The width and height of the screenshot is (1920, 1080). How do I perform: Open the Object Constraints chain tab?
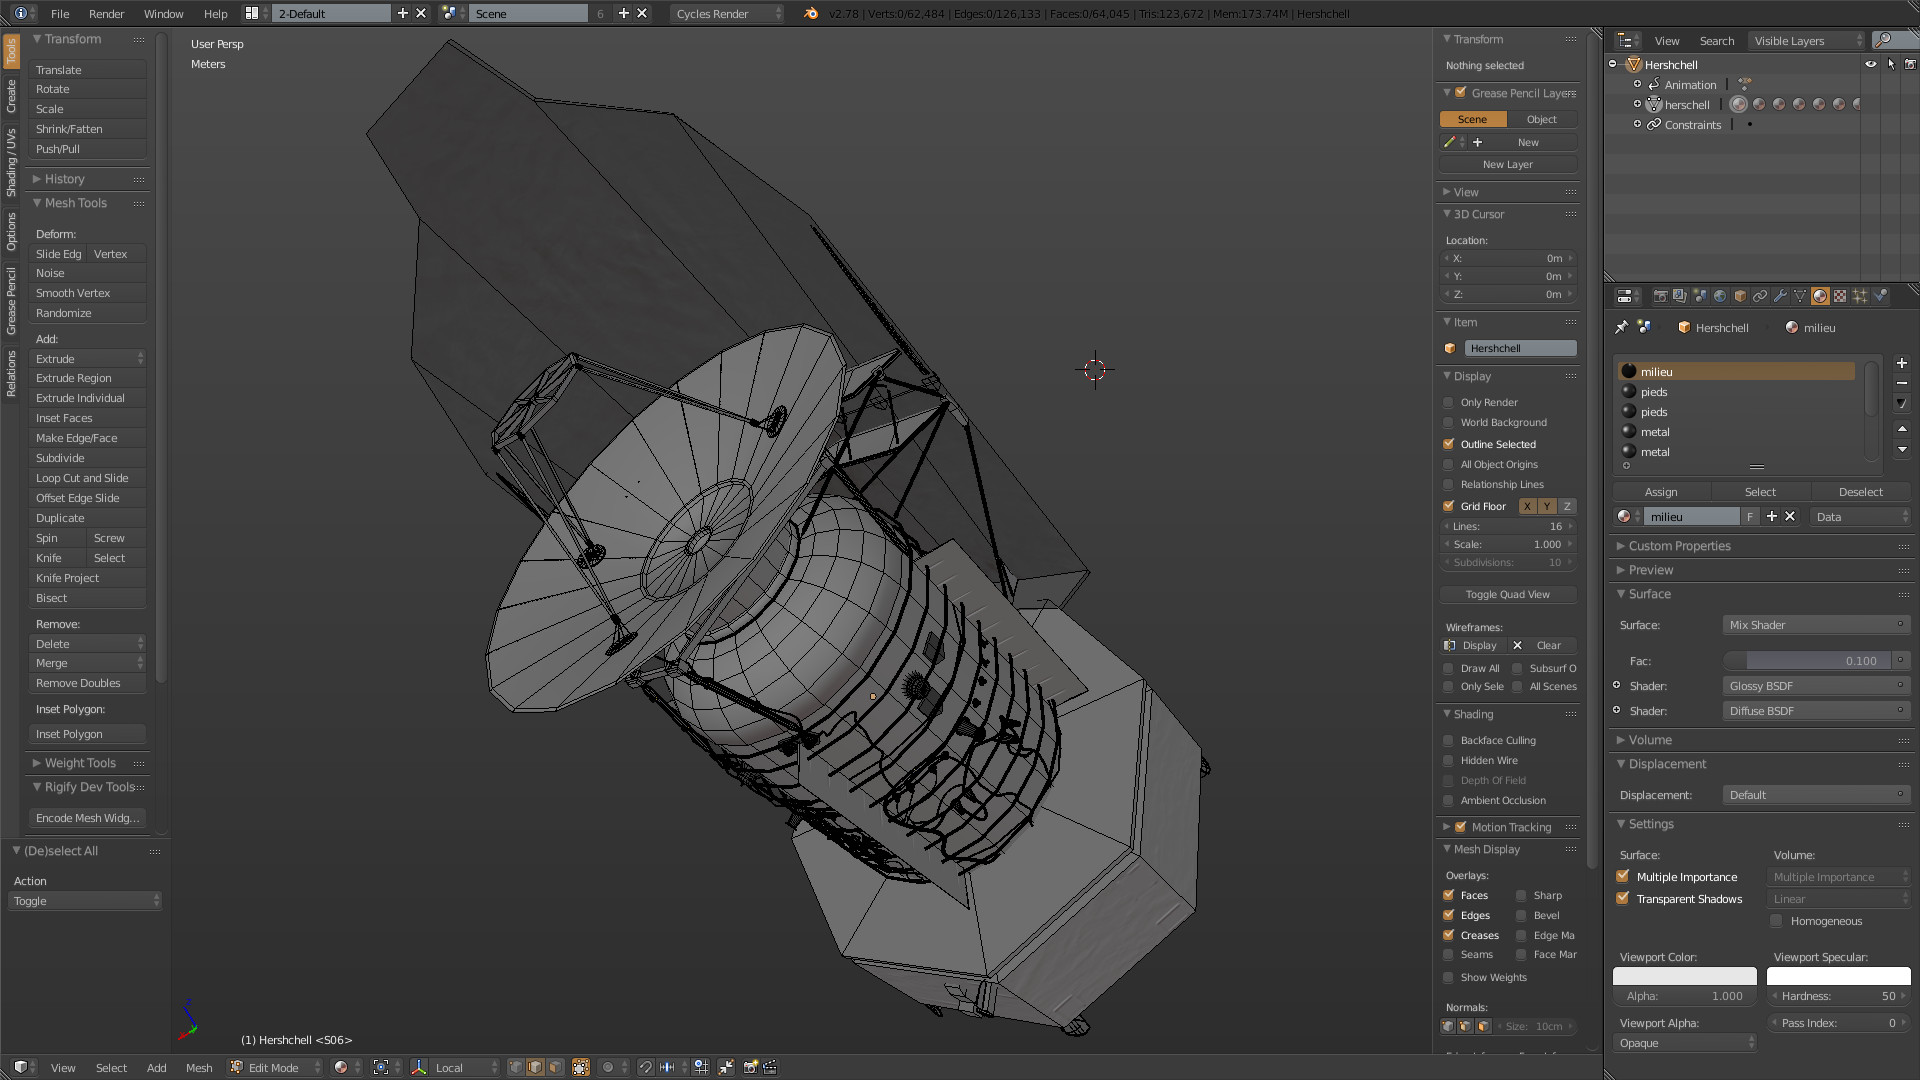click(x=1760, y=296)
